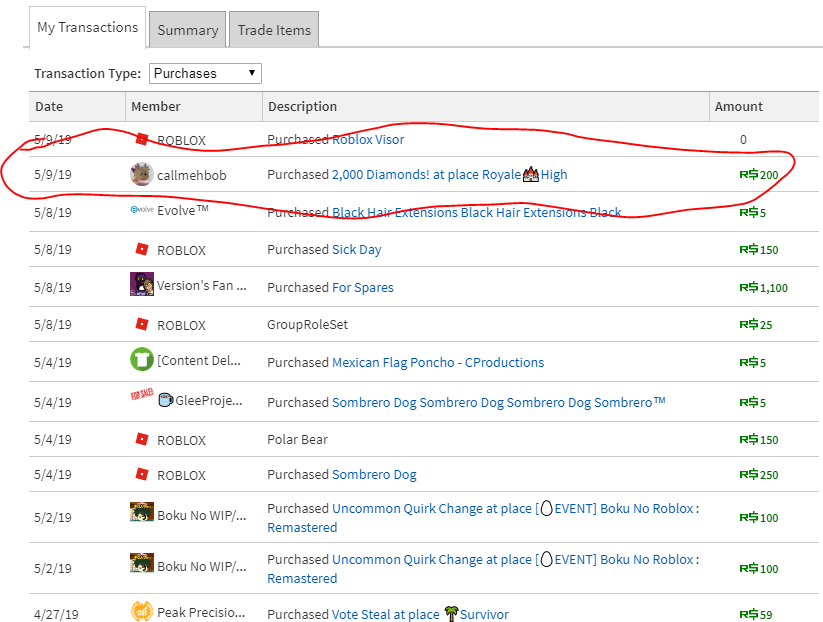The image size is (823, 622).
Task: Click the 0 amount for Roblox Visor
Action: pos(743,140)
